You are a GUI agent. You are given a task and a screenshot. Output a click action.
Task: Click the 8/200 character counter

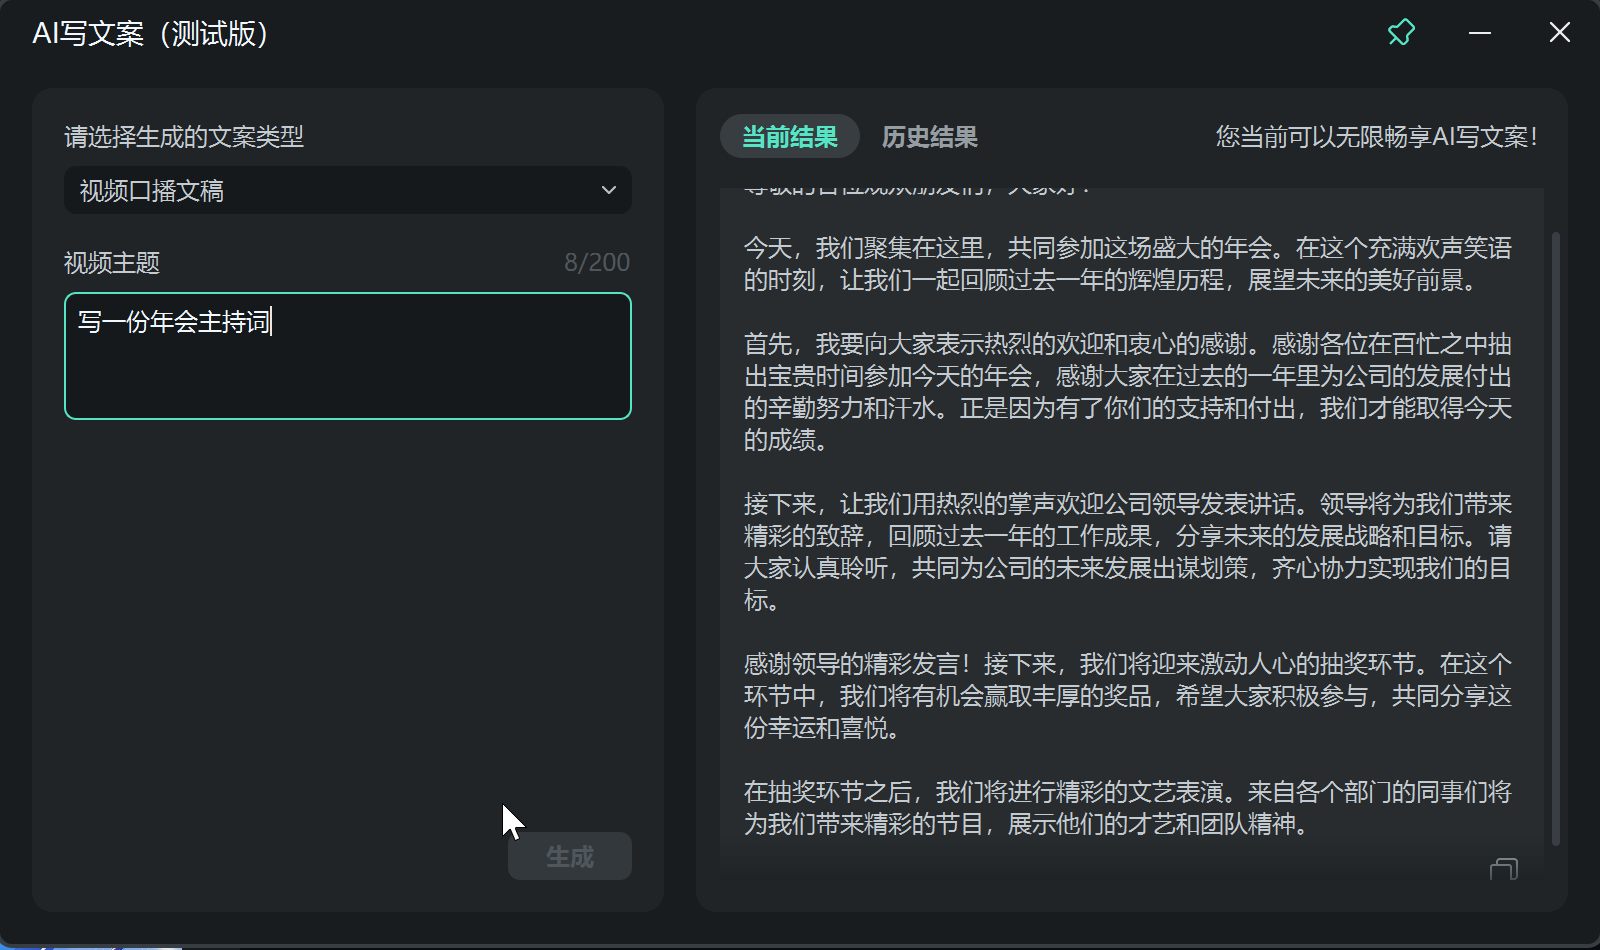click(x=597, y=262)
